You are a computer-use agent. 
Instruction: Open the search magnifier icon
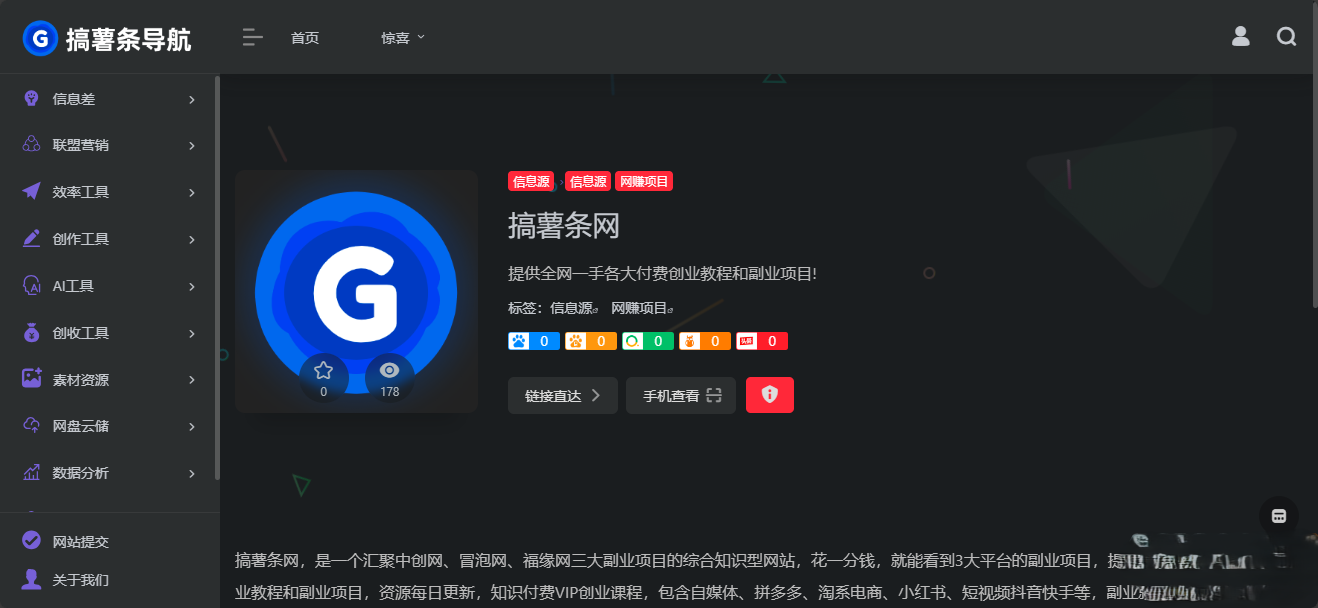tap(1287, 37)
